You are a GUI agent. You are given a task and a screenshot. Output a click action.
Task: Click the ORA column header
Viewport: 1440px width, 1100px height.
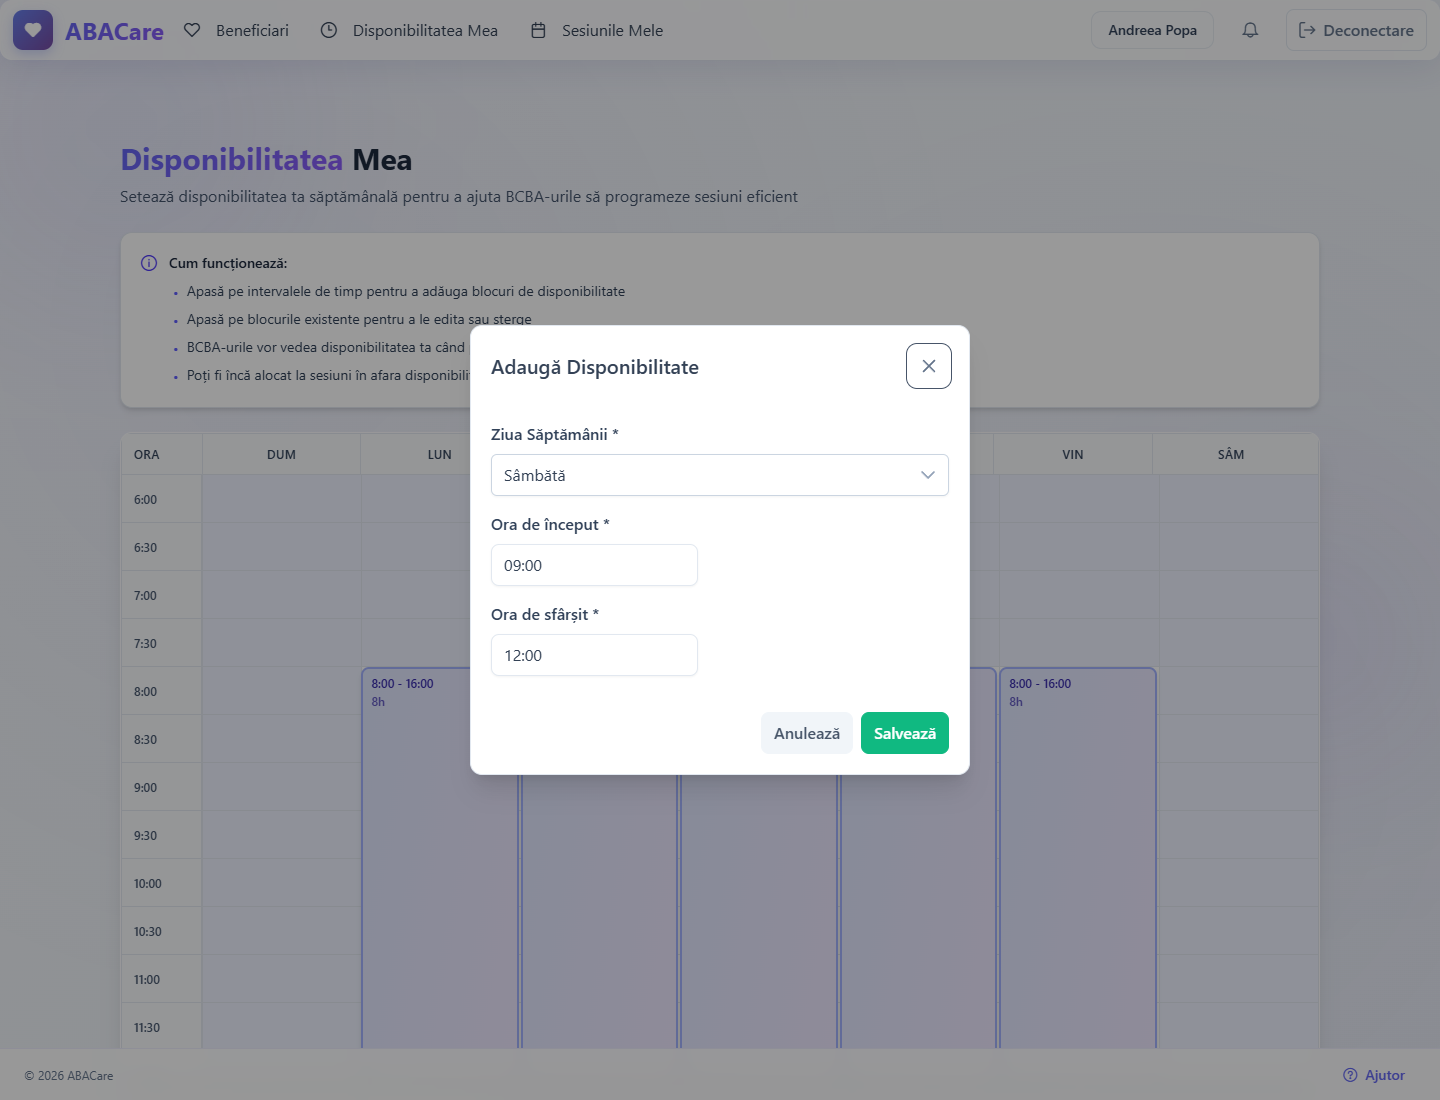(147, 454)
